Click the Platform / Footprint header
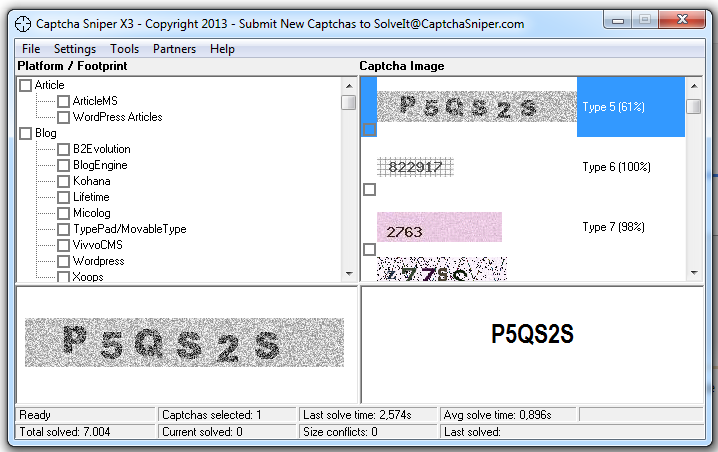718x452 pixels. pos(72,66)
